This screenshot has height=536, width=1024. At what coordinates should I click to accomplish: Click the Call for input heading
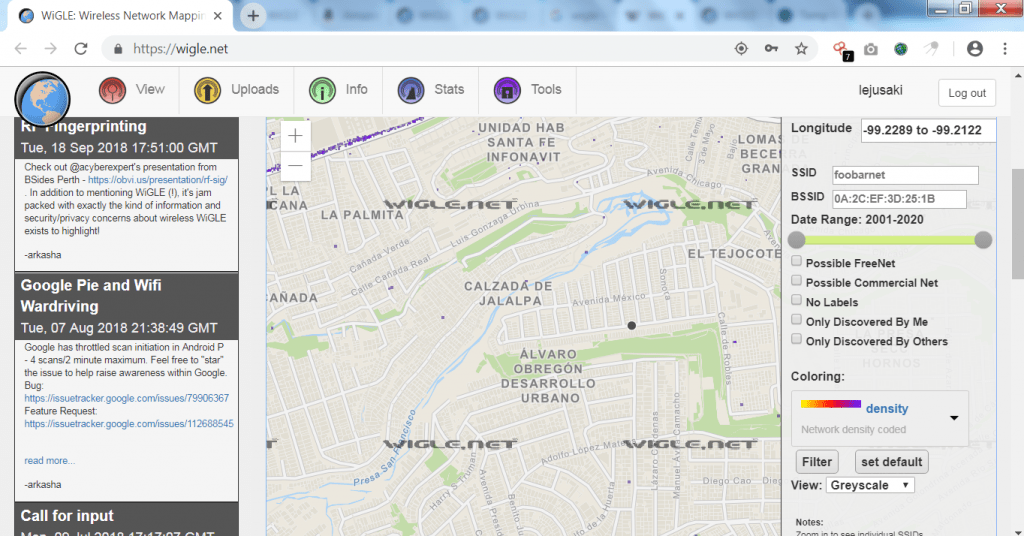pyautogui.click(x=67, y=516)
